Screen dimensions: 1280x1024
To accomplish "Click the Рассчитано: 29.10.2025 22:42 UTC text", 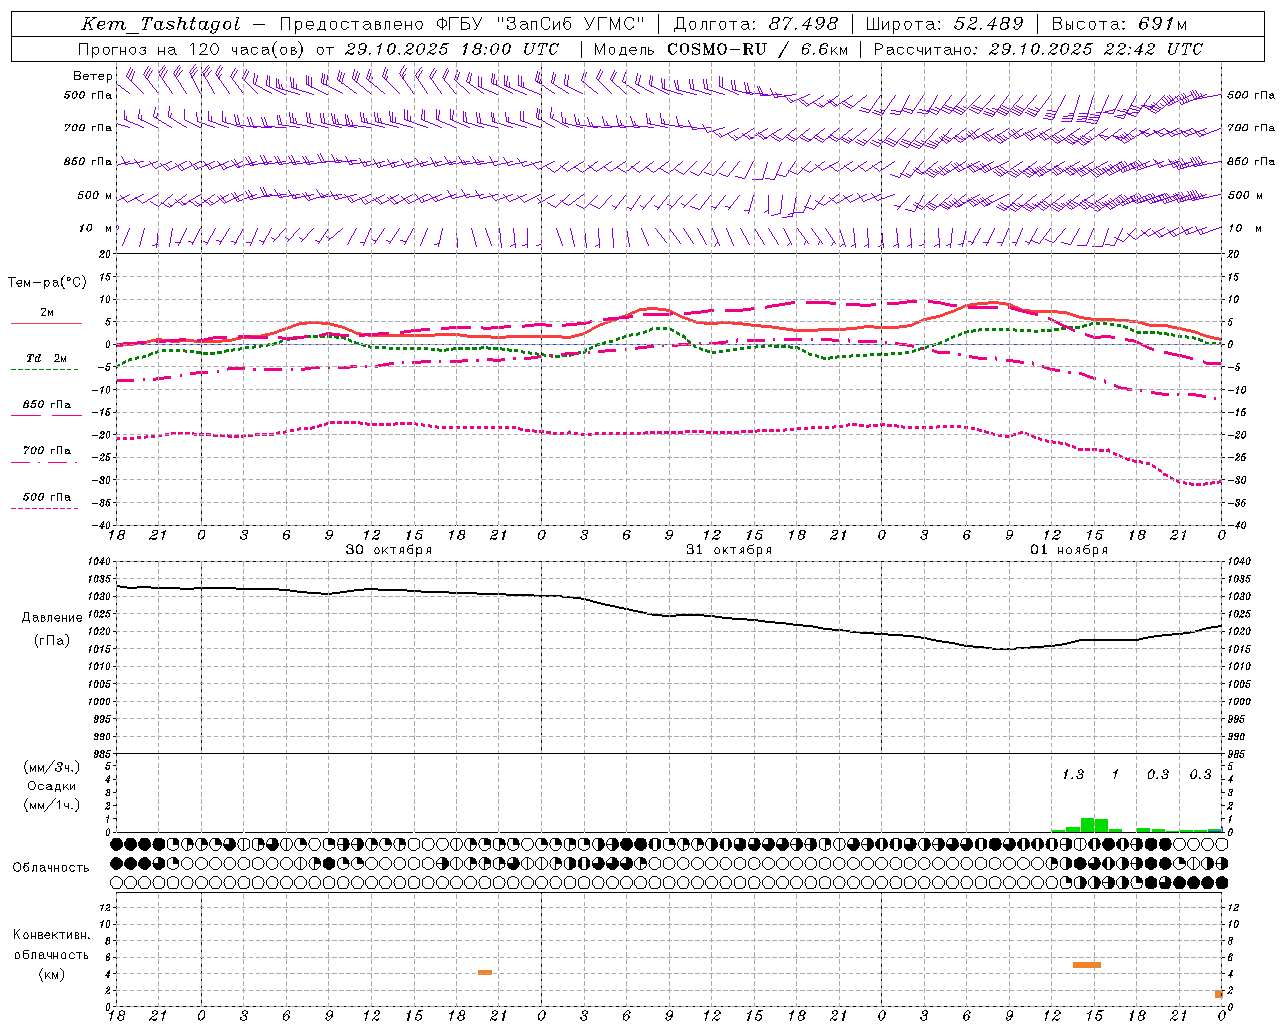I will click(1038, 49).
